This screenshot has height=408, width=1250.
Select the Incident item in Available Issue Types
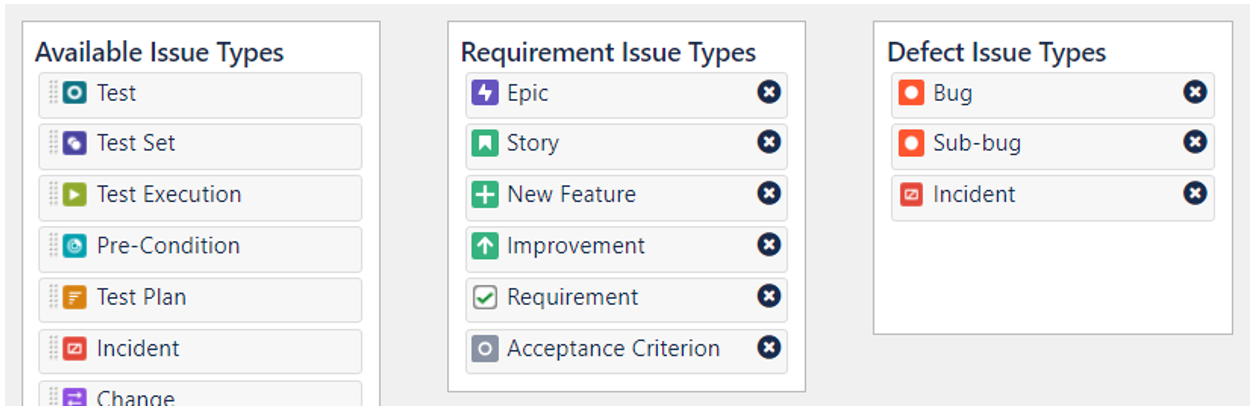click(x=200, y=350)
